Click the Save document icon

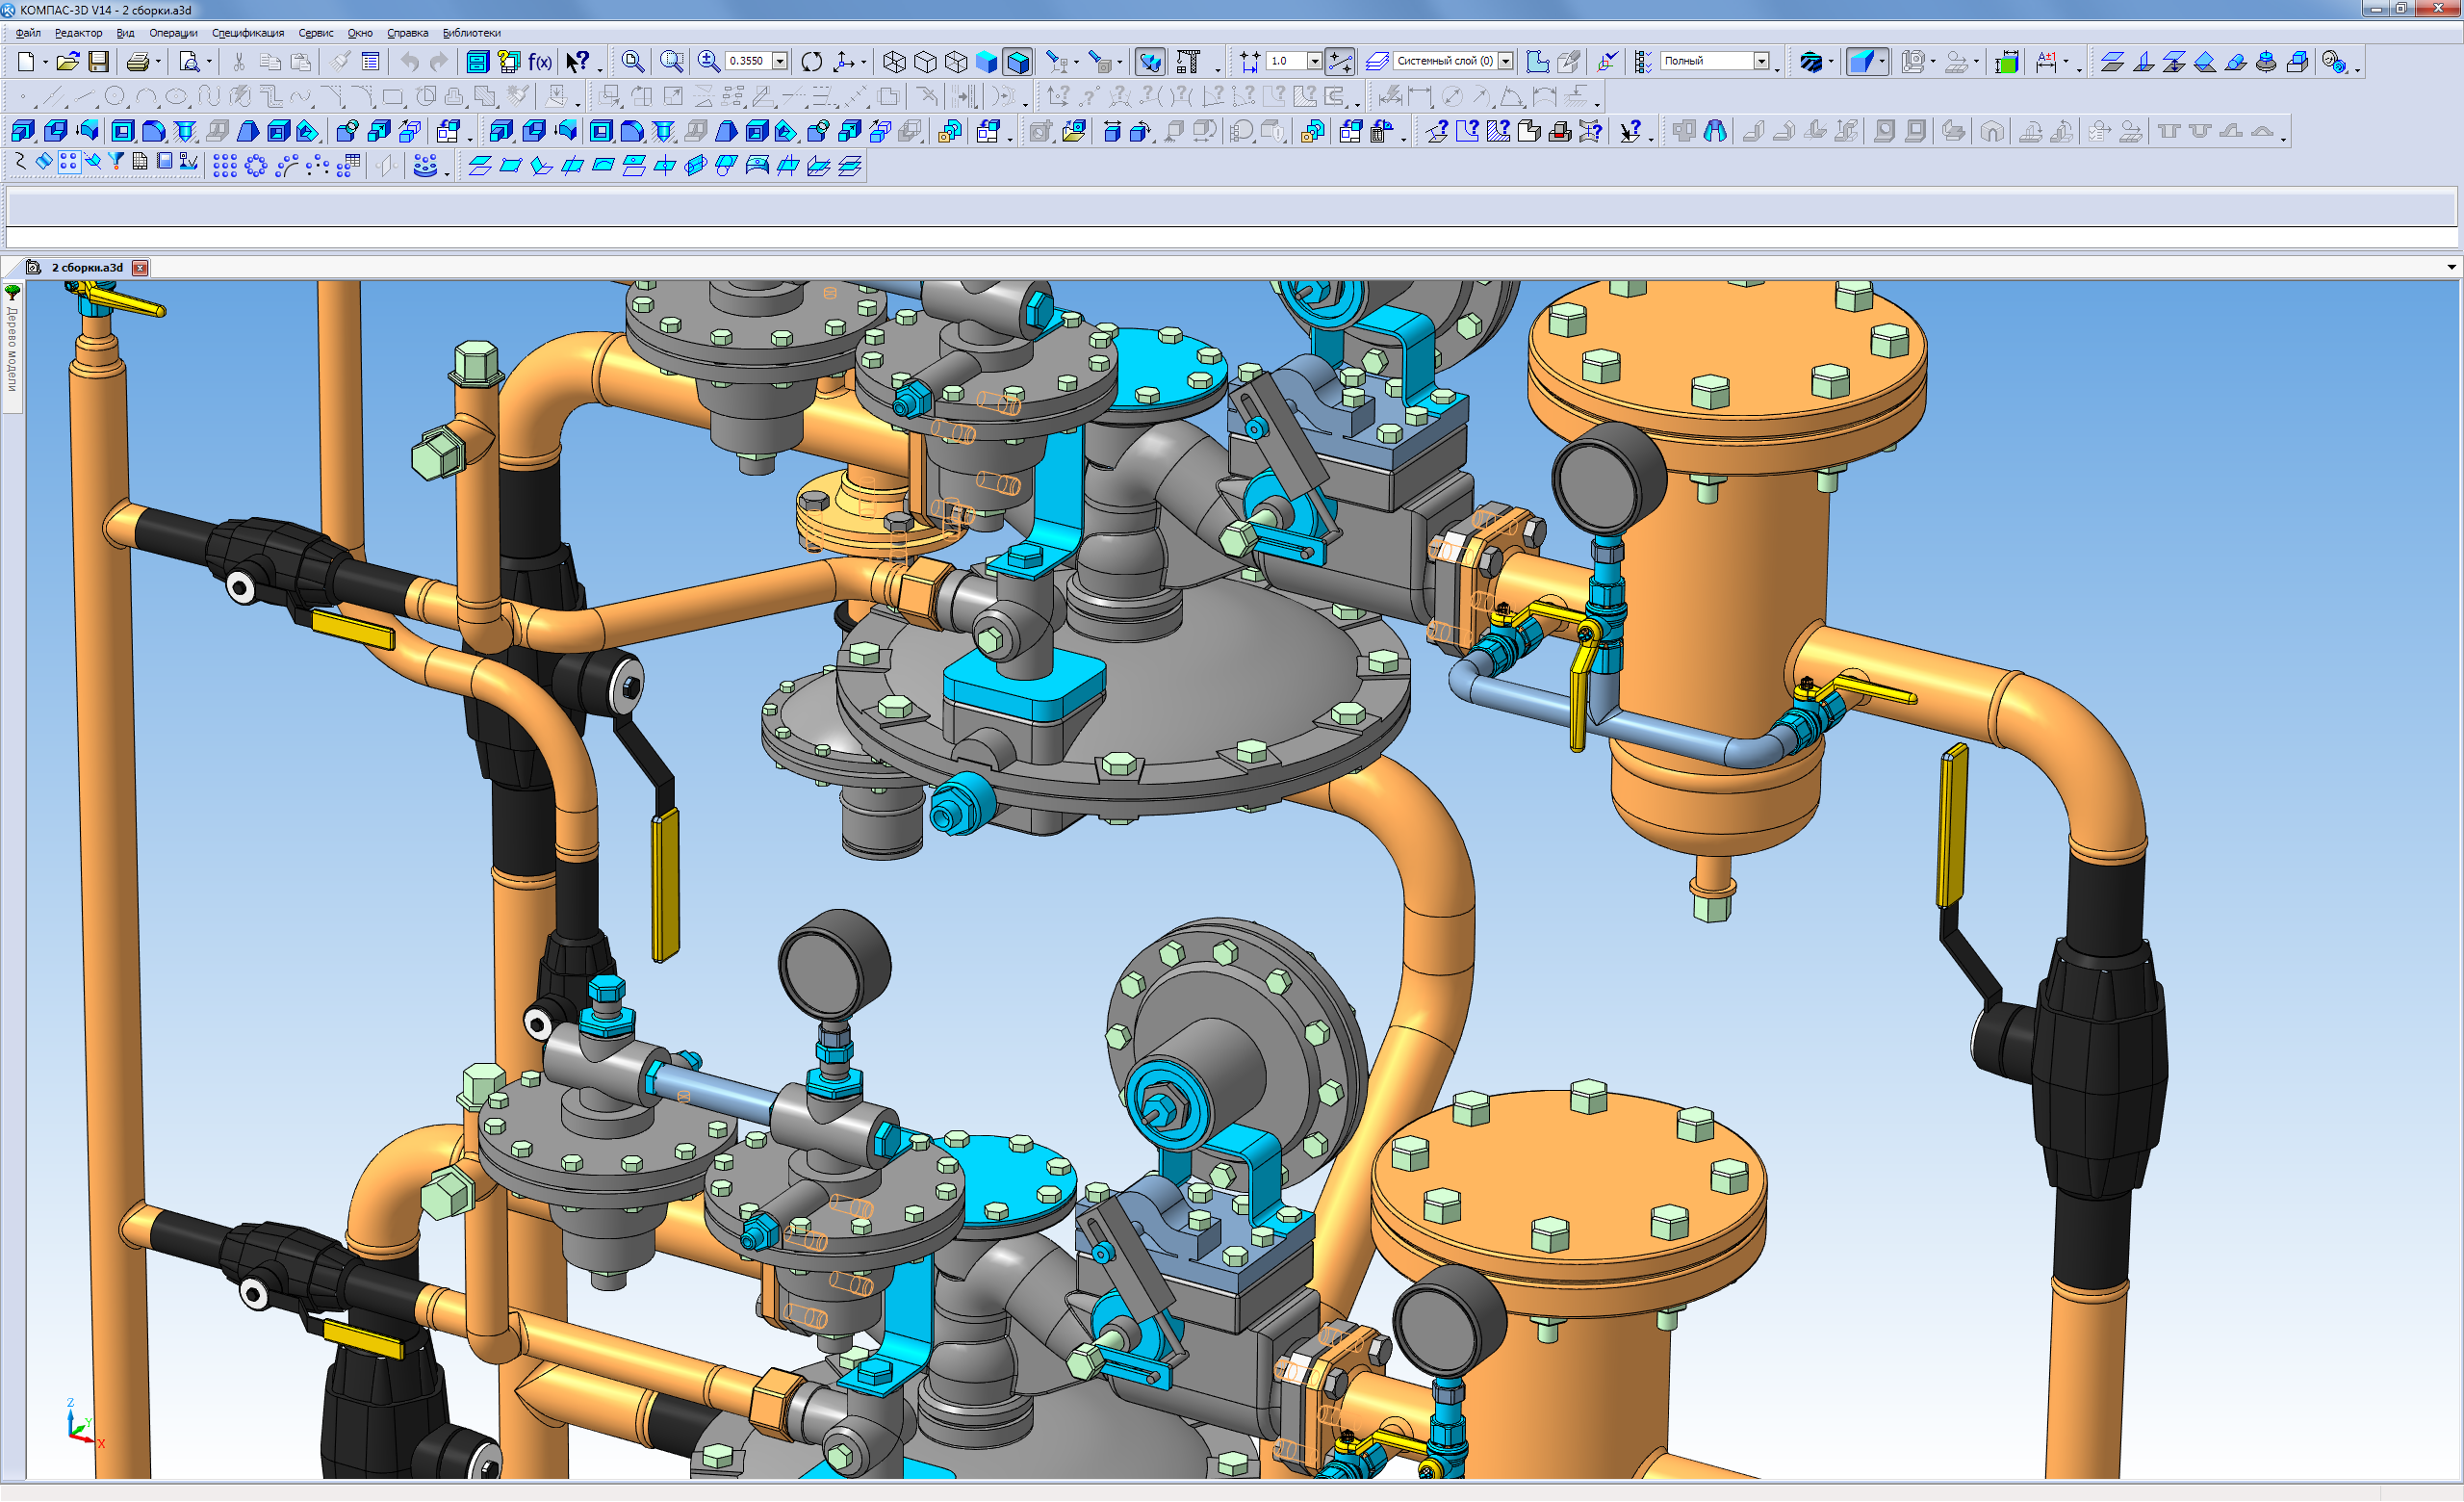98,62
